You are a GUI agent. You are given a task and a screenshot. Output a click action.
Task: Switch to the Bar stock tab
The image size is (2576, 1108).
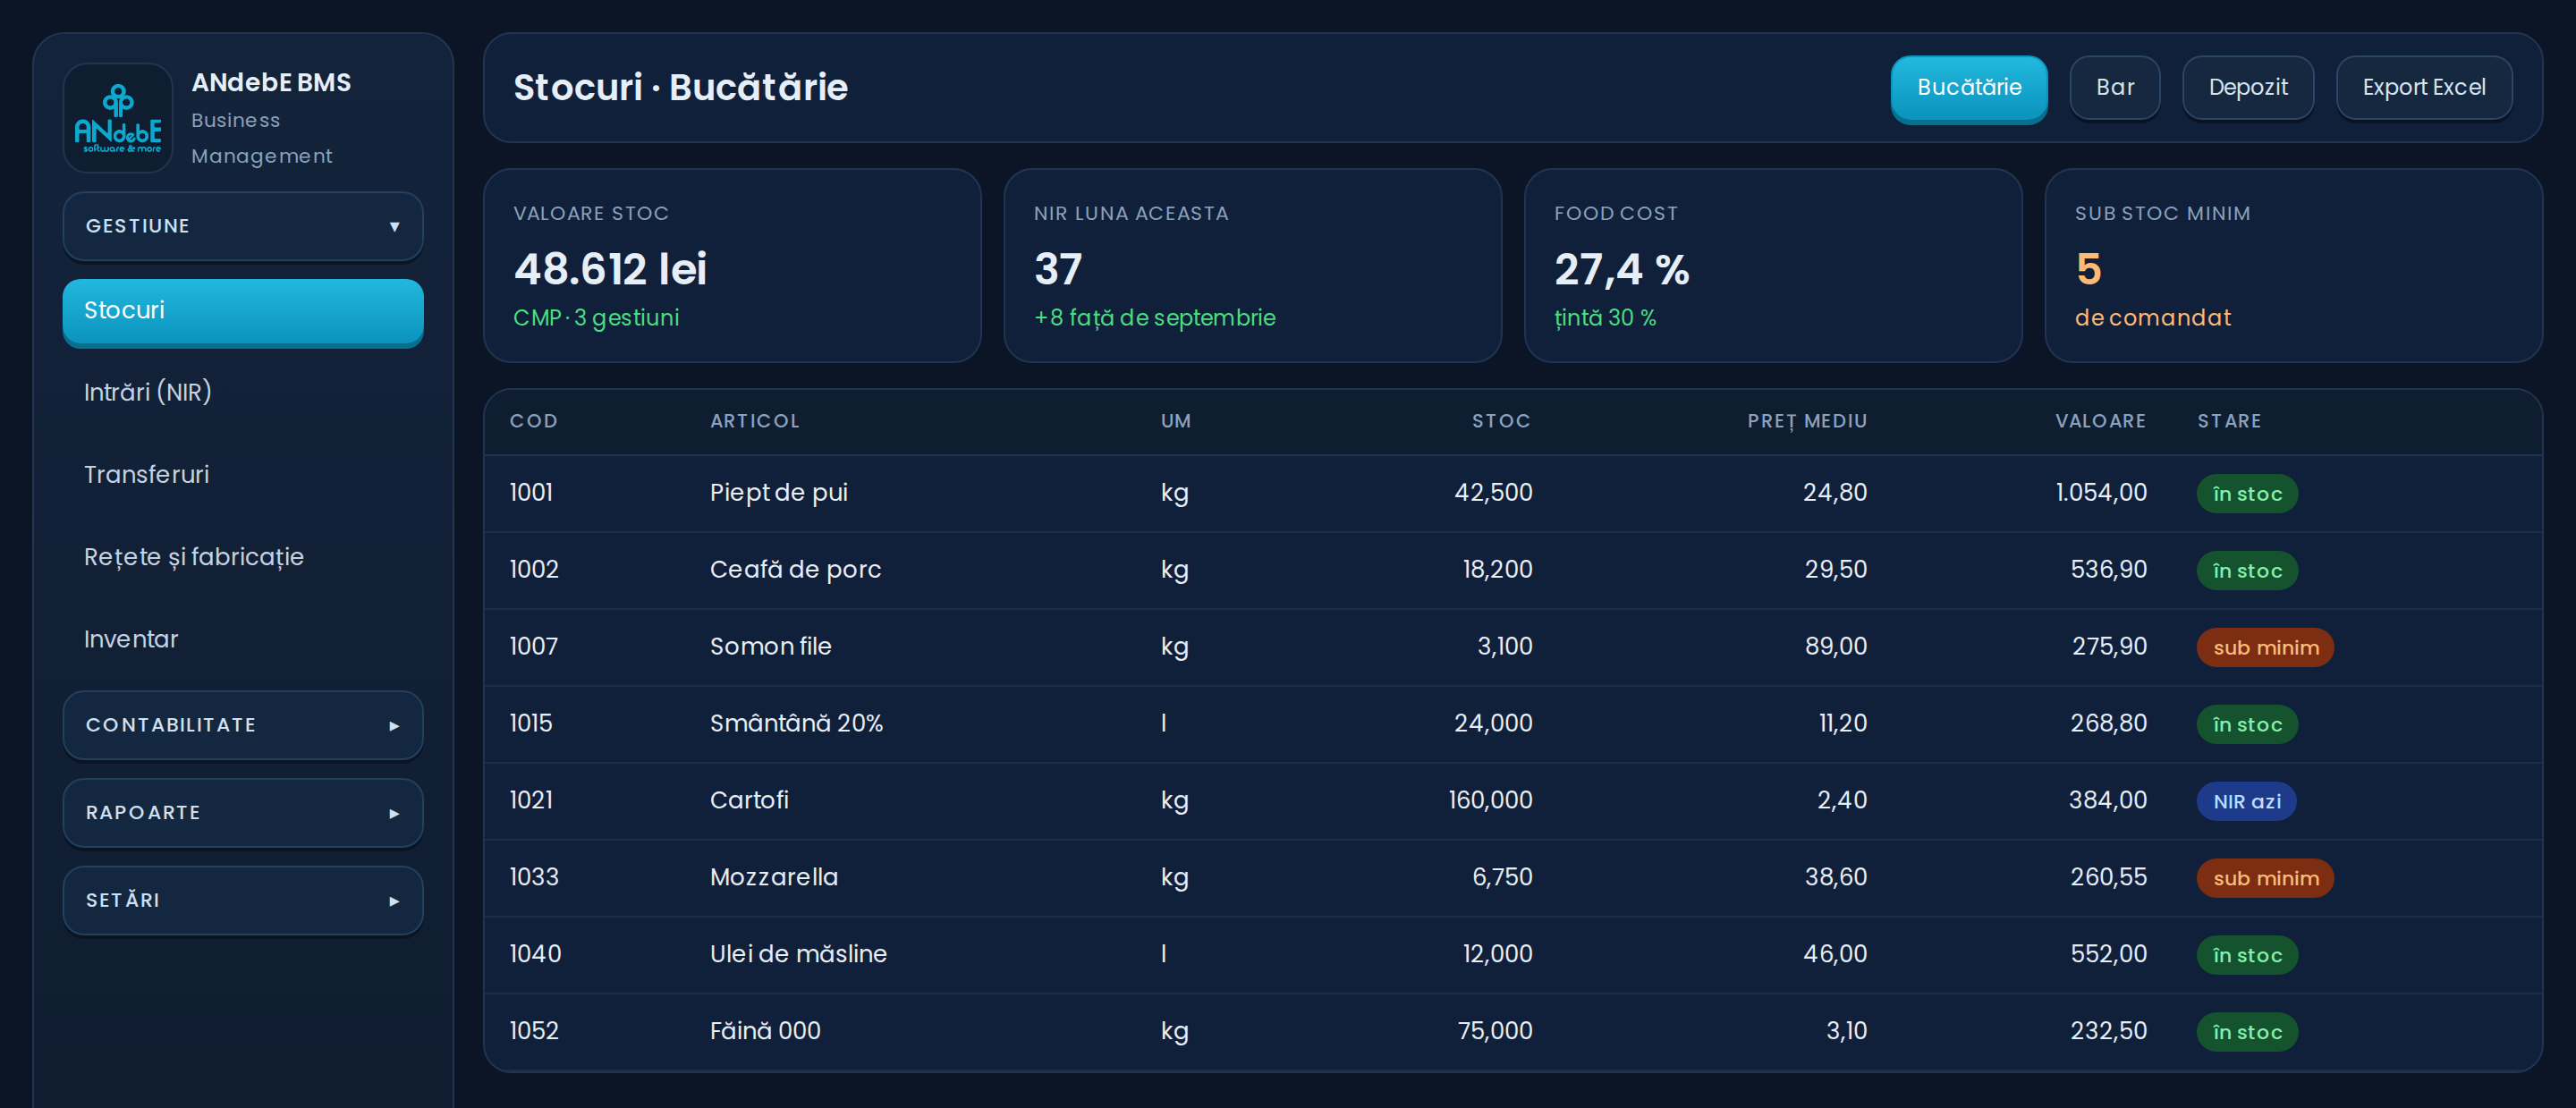pos(2115,88)
